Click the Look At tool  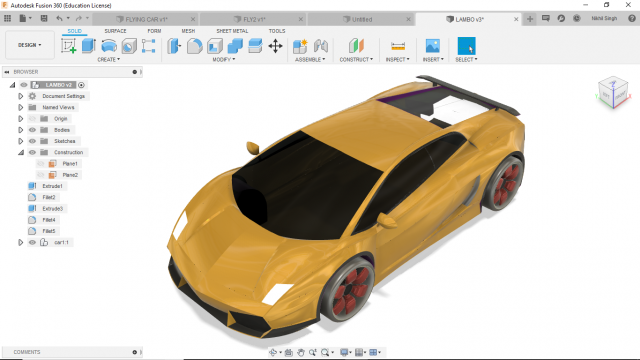289,352
